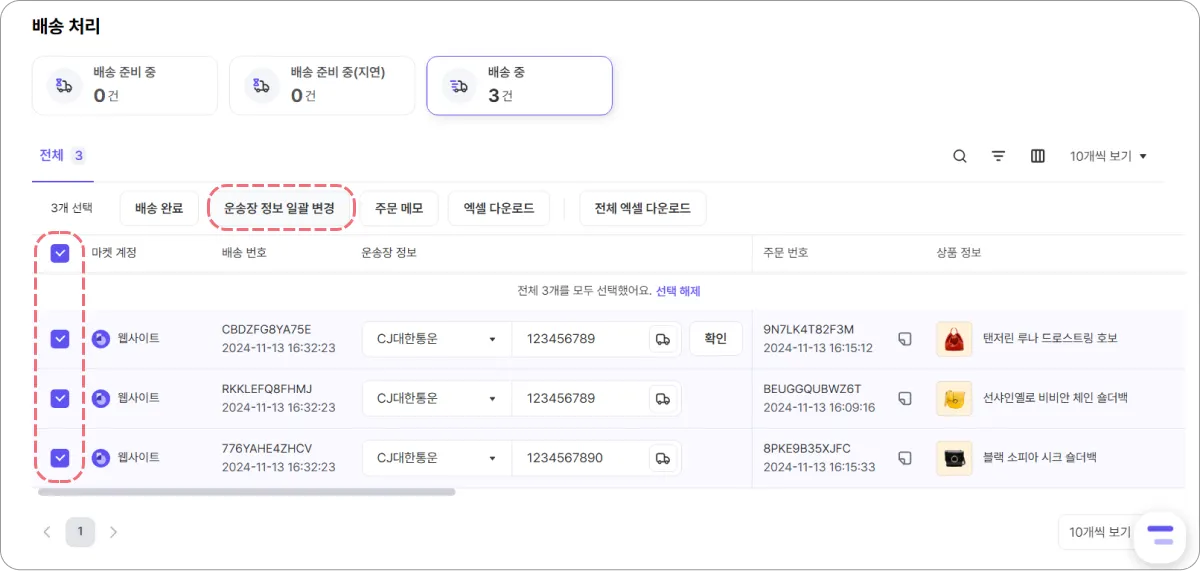Click the 선택 해제 link
The image size is (1200, 571).
click(x=678, y=291)
